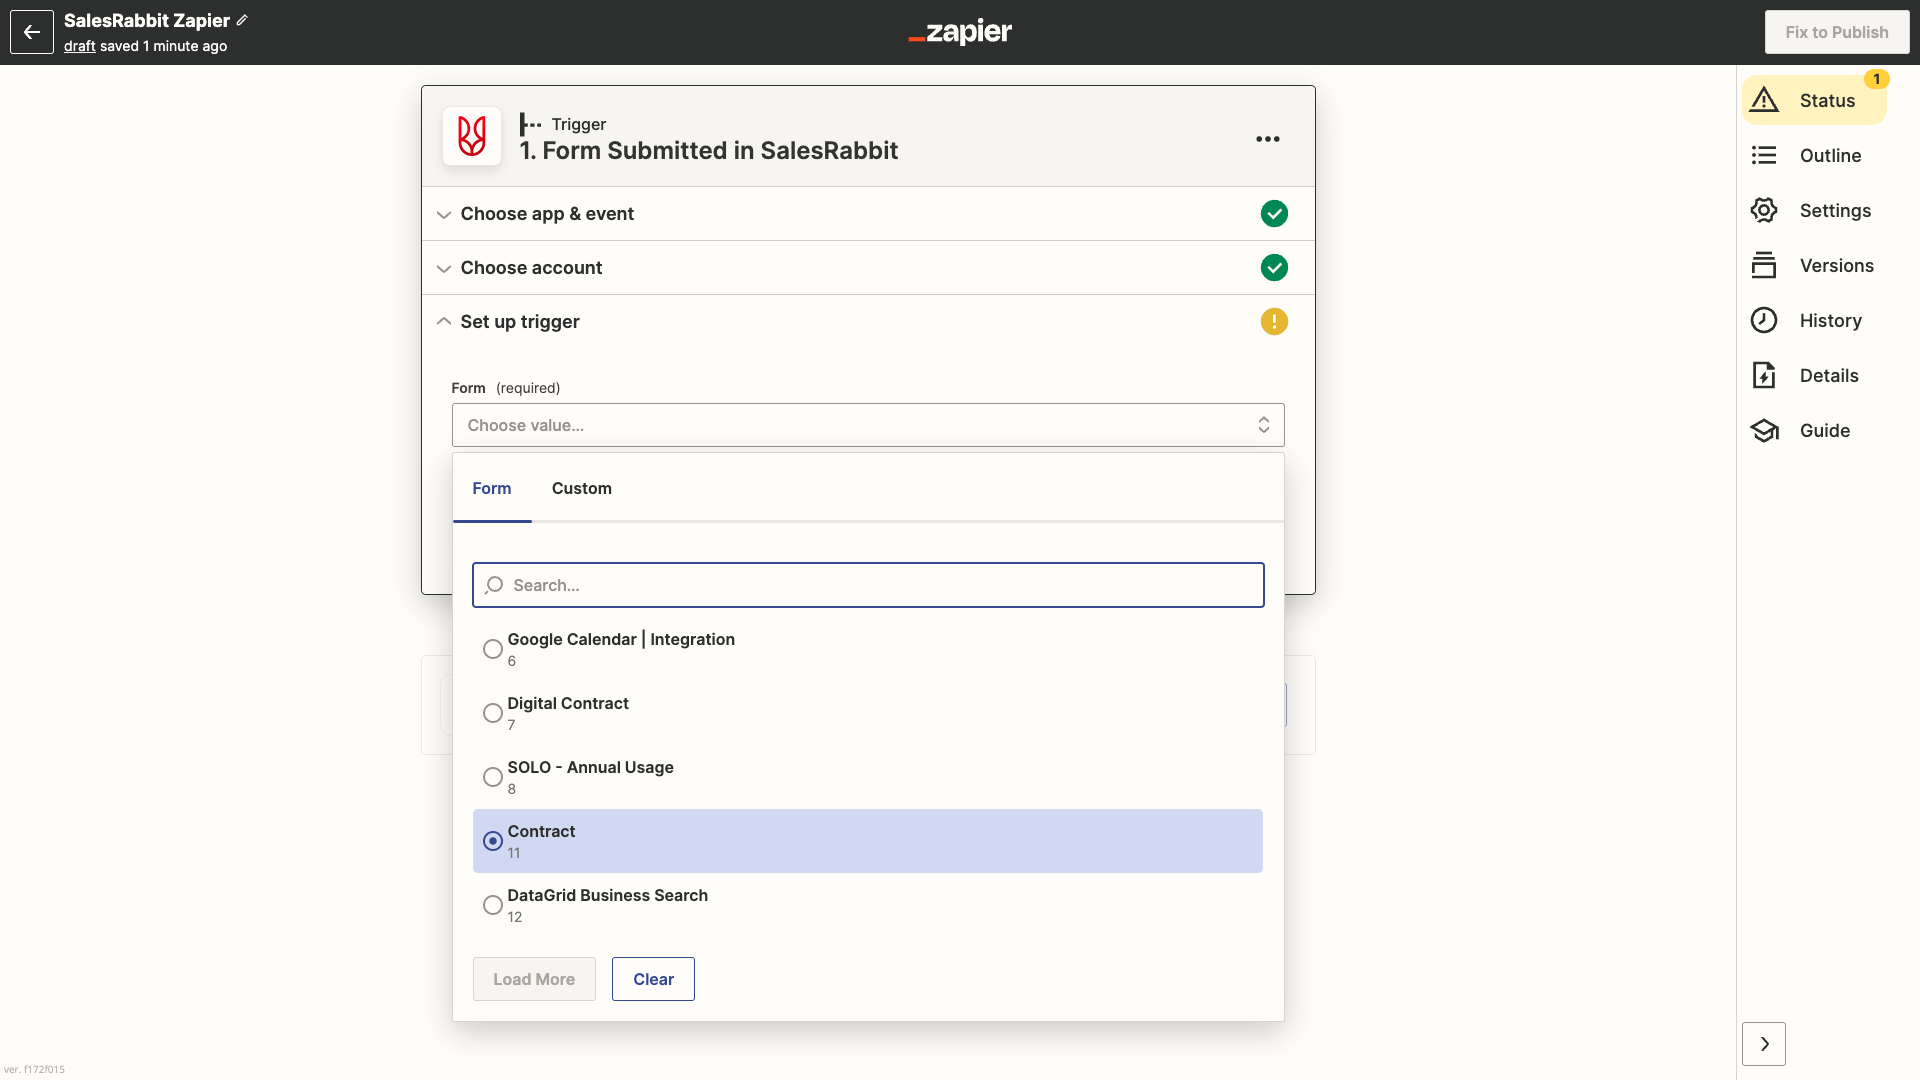
Task: Click the Versions stack icon
Action: pos(1764,265)
